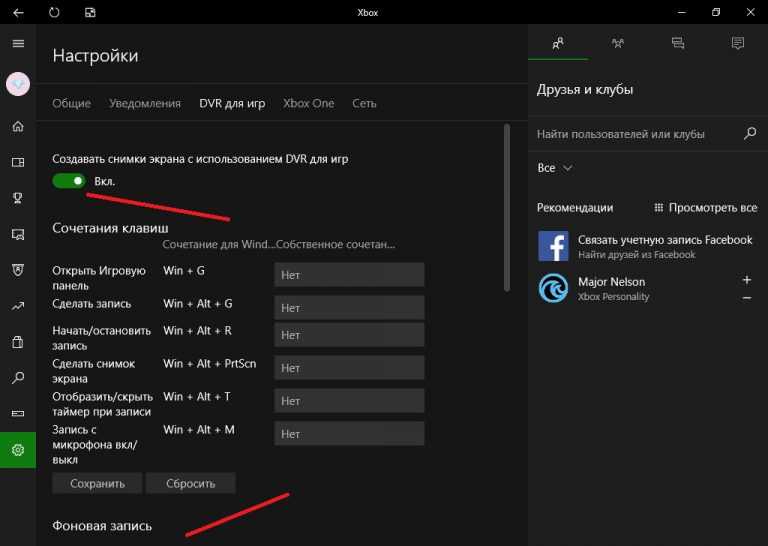Switch to Parties panel icon

tap(618, 43)
